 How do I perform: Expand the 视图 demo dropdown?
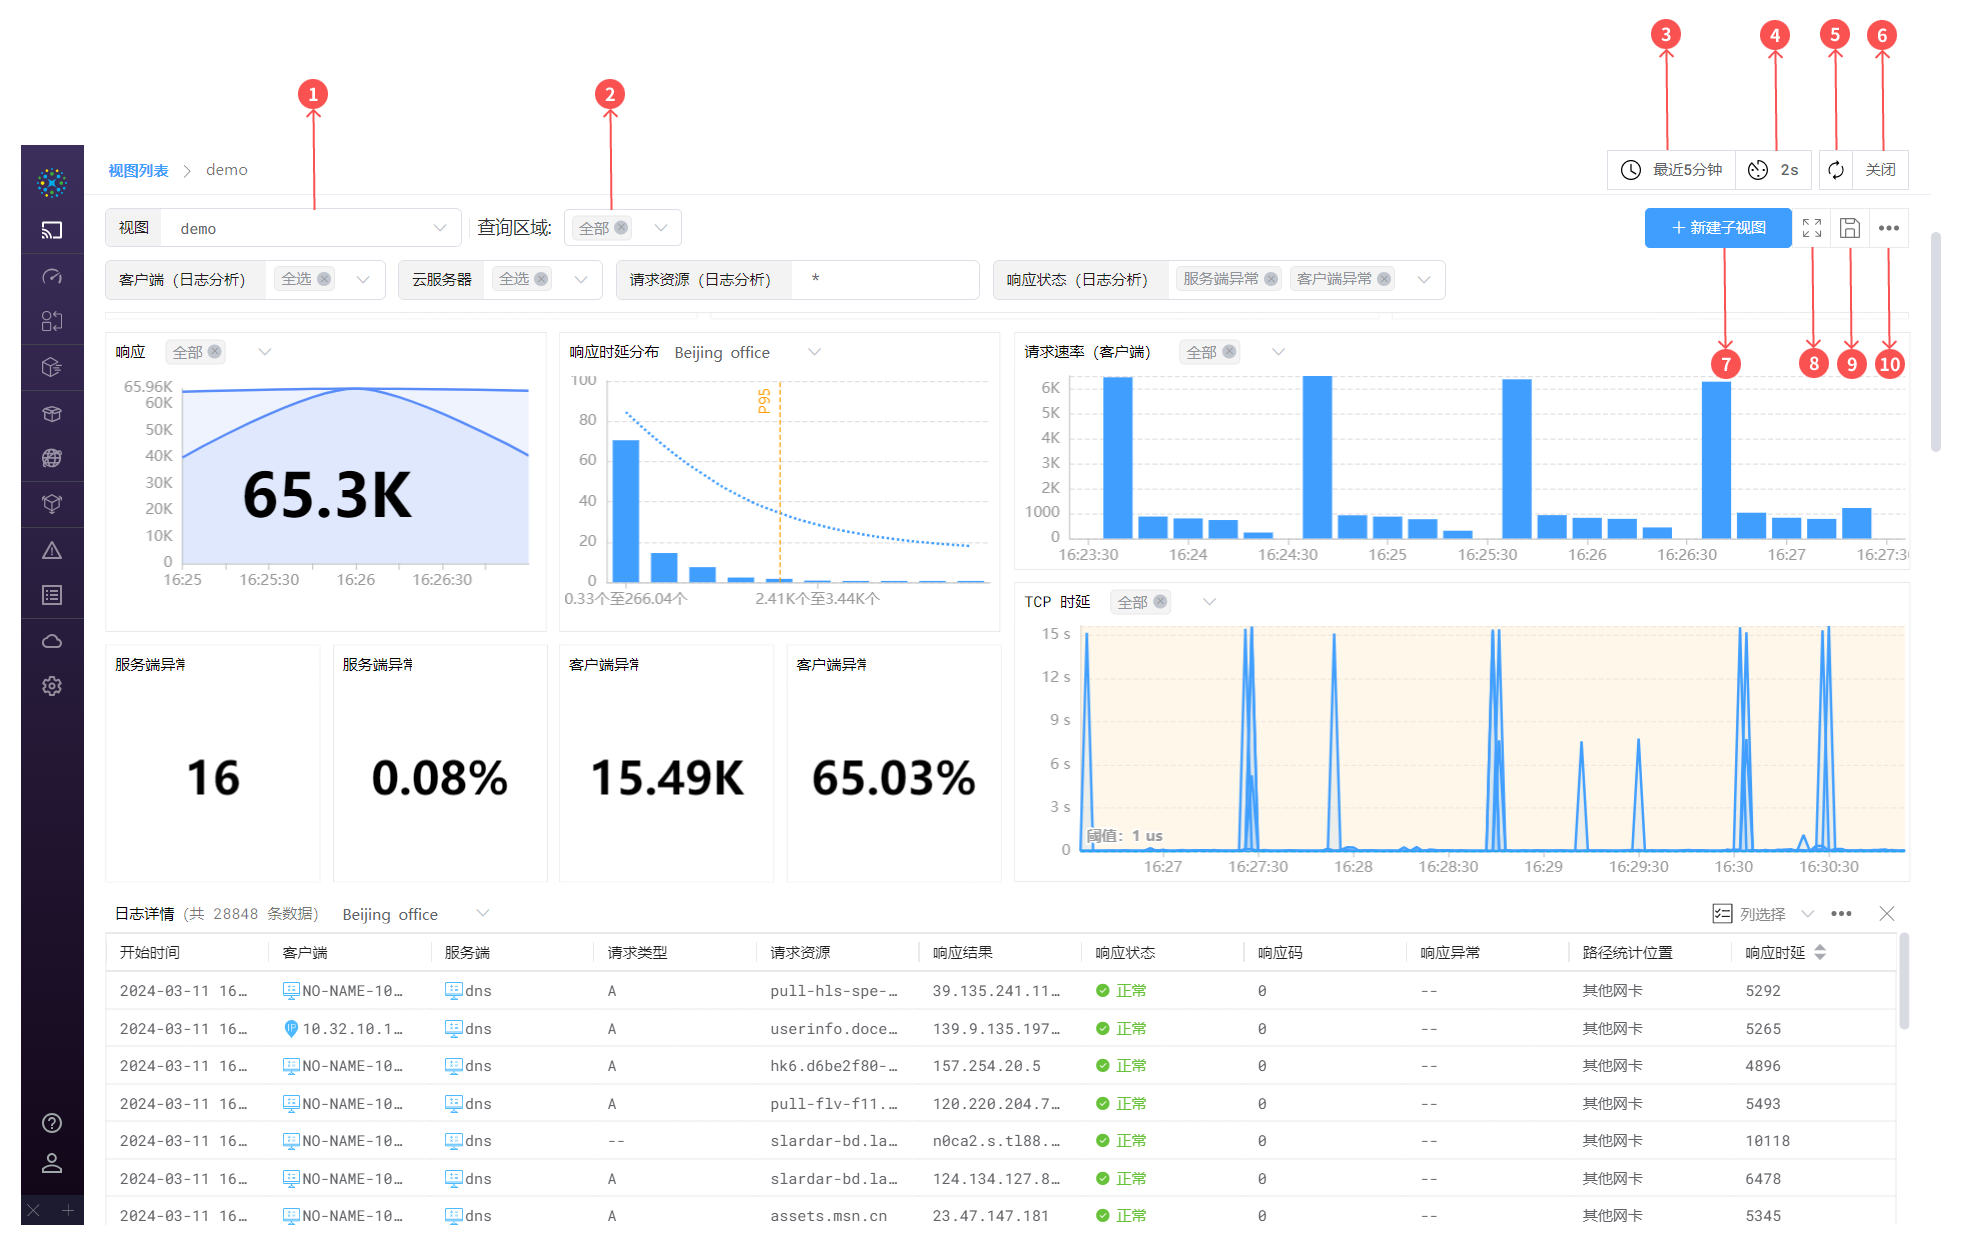[x=440, y=228]
